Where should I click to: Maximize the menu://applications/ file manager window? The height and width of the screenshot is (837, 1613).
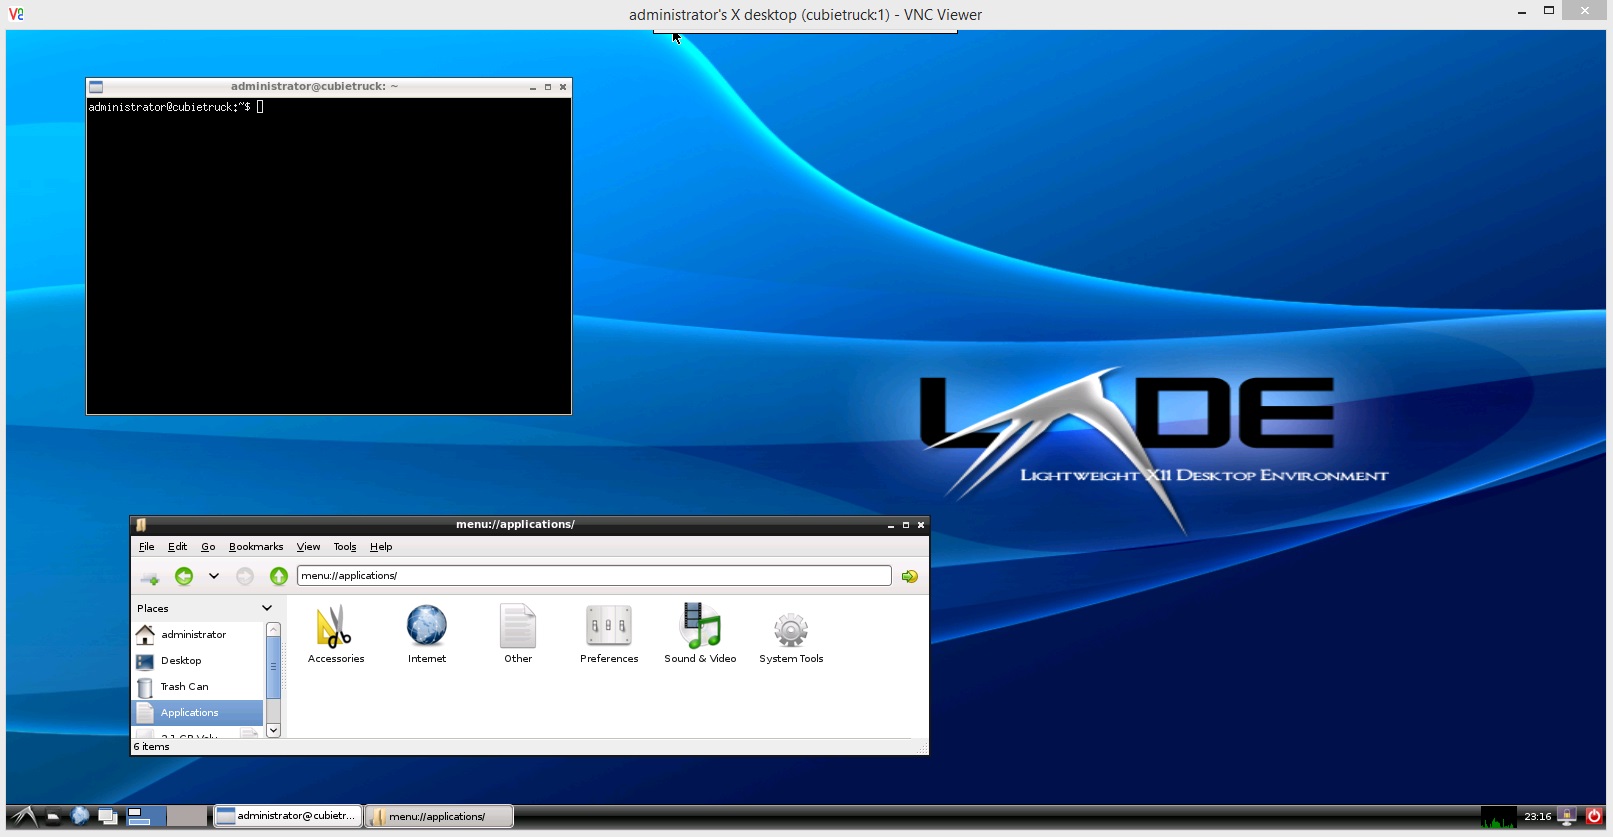tap(906, 525)
